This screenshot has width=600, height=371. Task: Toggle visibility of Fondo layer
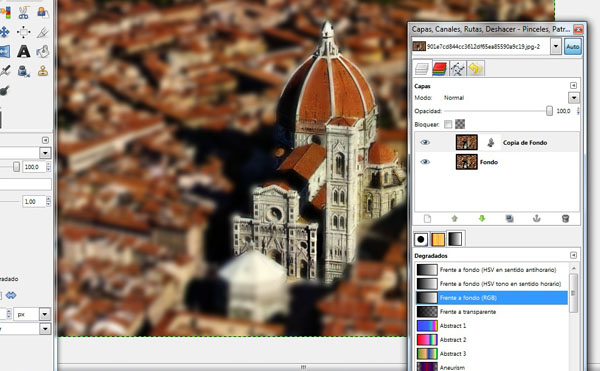coord(425,162)
